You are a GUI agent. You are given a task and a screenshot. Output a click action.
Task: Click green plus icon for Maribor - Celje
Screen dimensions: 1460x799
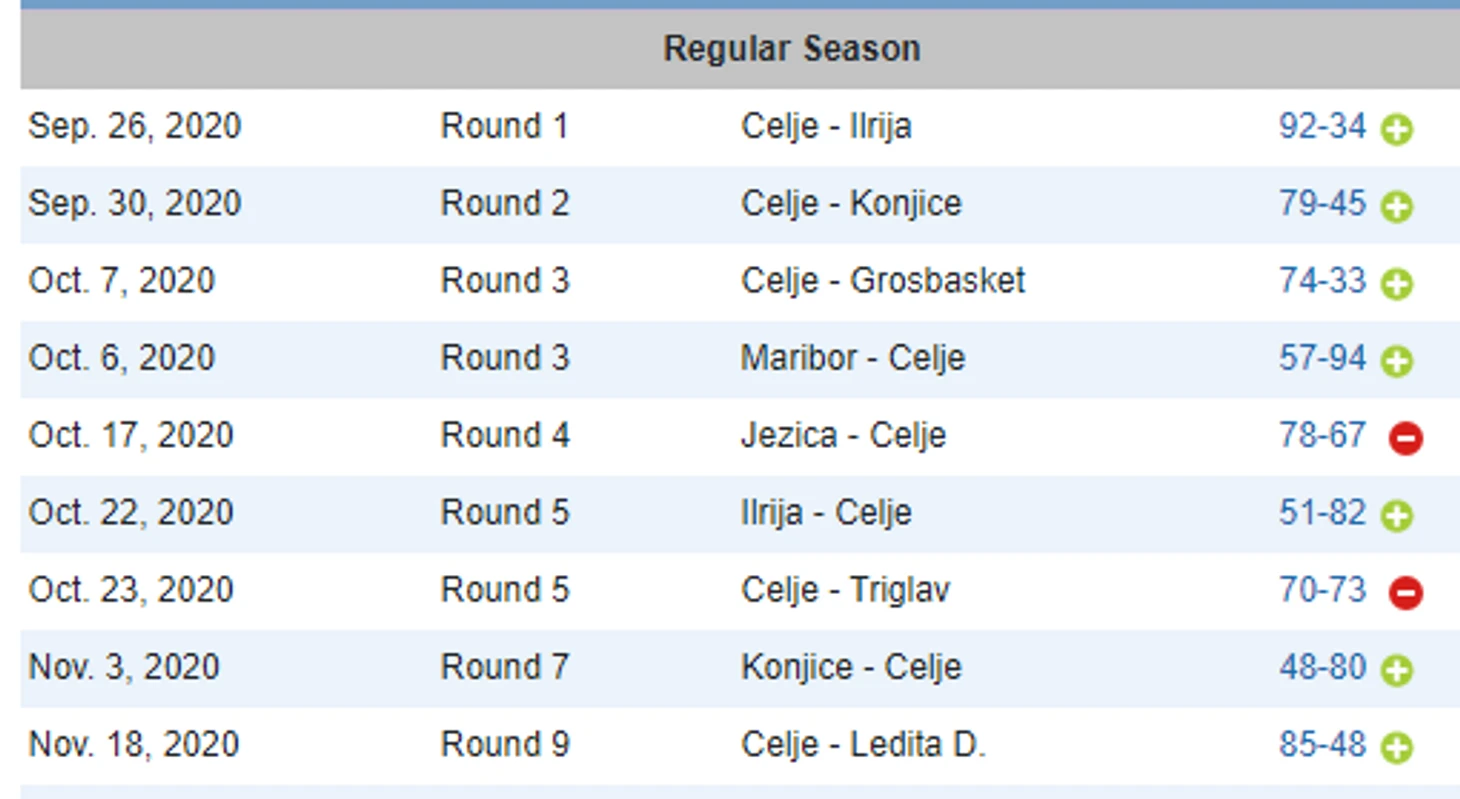click(x=1396, y=361)
